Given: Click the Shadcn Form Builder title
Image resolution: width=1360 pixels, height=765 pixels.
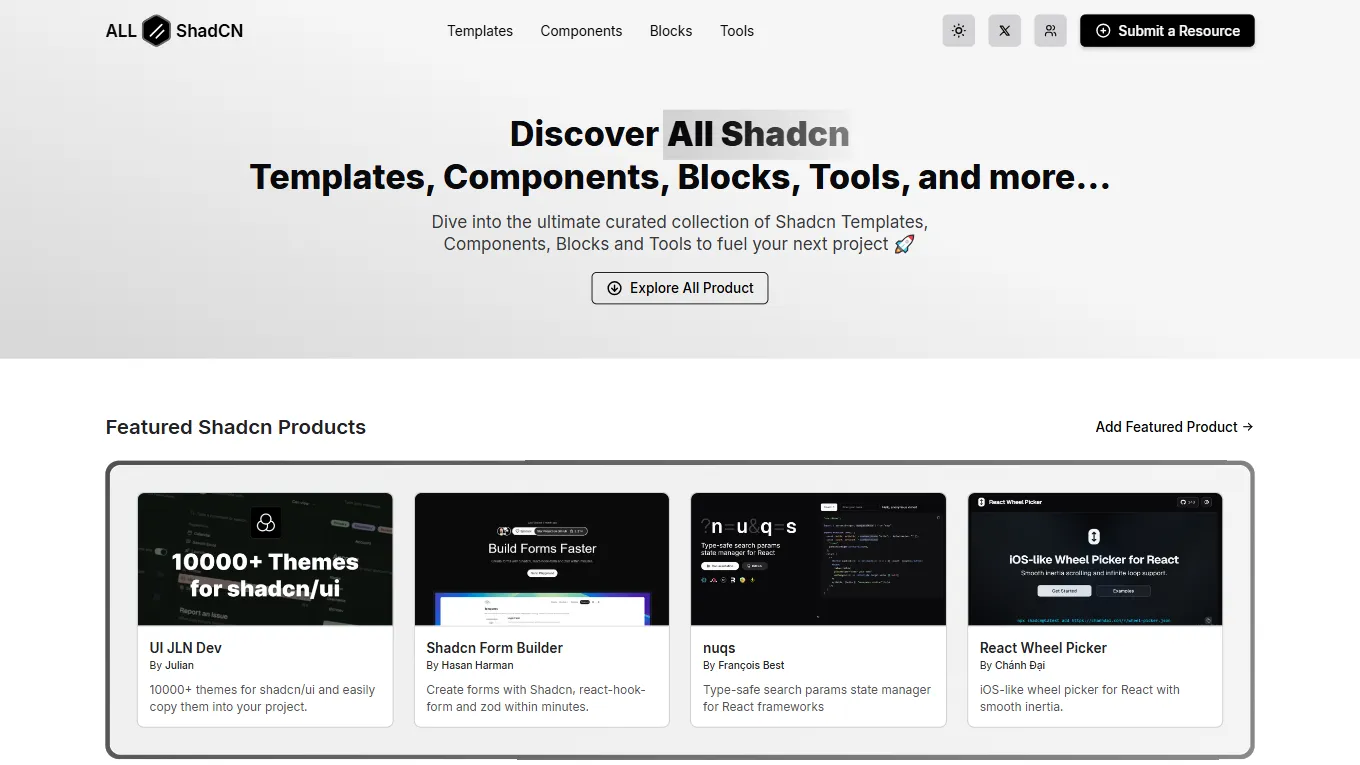Looking at the screenshot, I should tap(494, 648).
